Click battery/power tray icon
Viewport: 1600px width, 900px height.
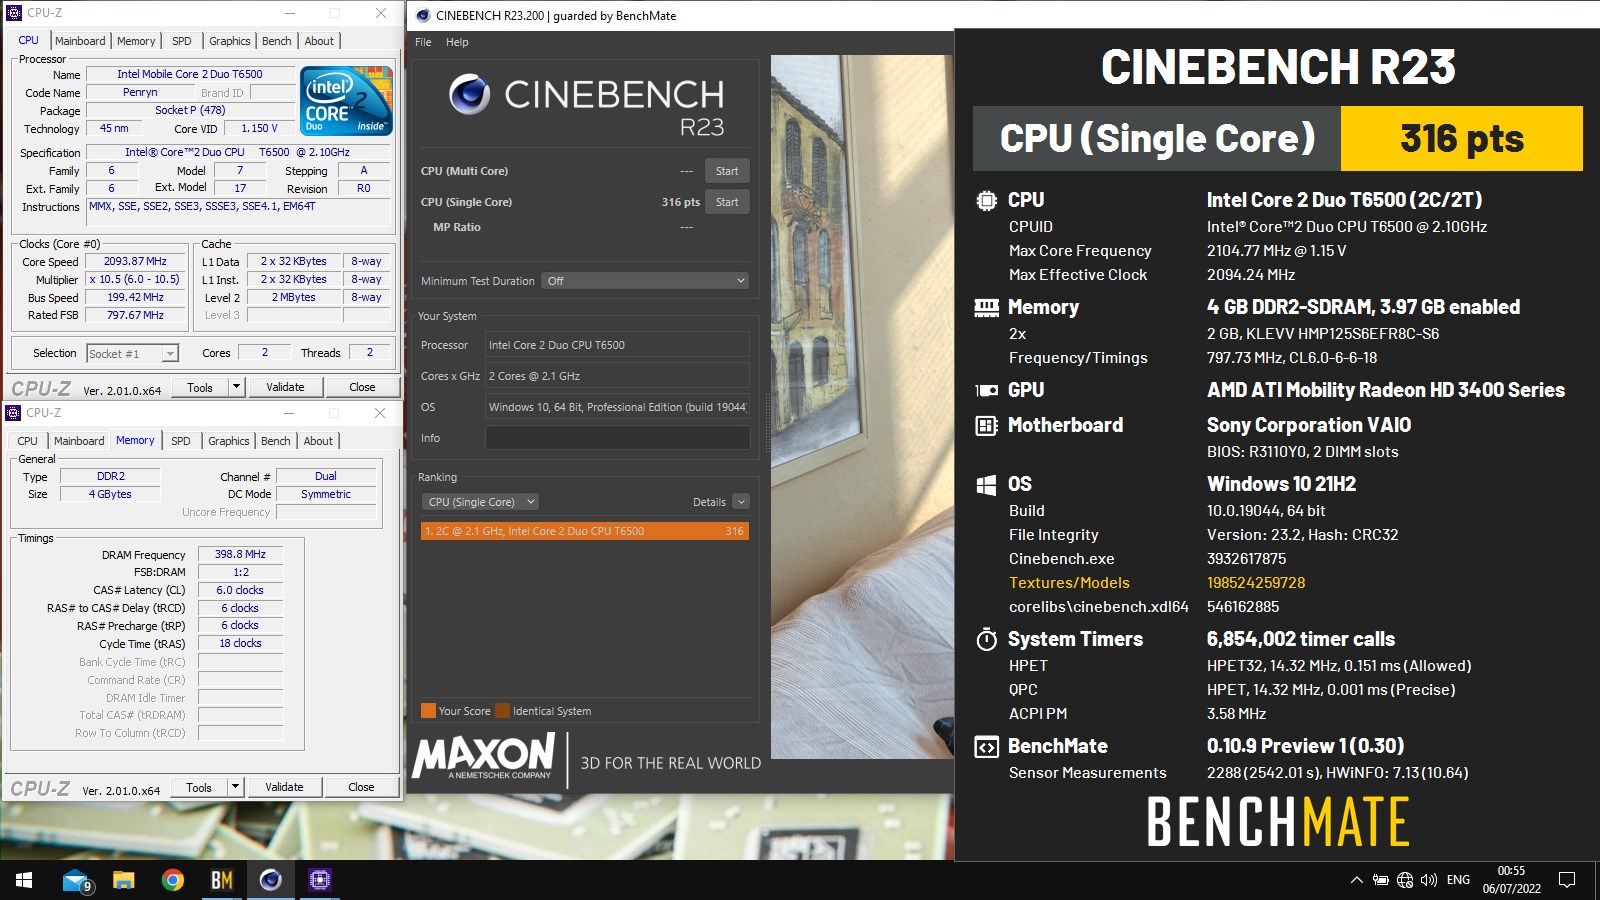[1381, 880]
